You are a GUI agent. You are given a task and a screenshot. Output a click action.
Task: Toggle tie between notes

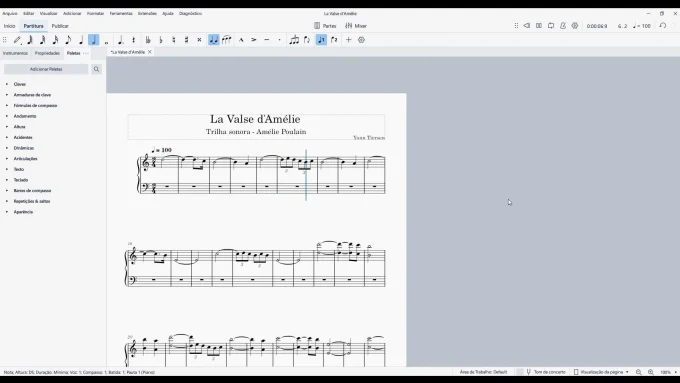214,40
